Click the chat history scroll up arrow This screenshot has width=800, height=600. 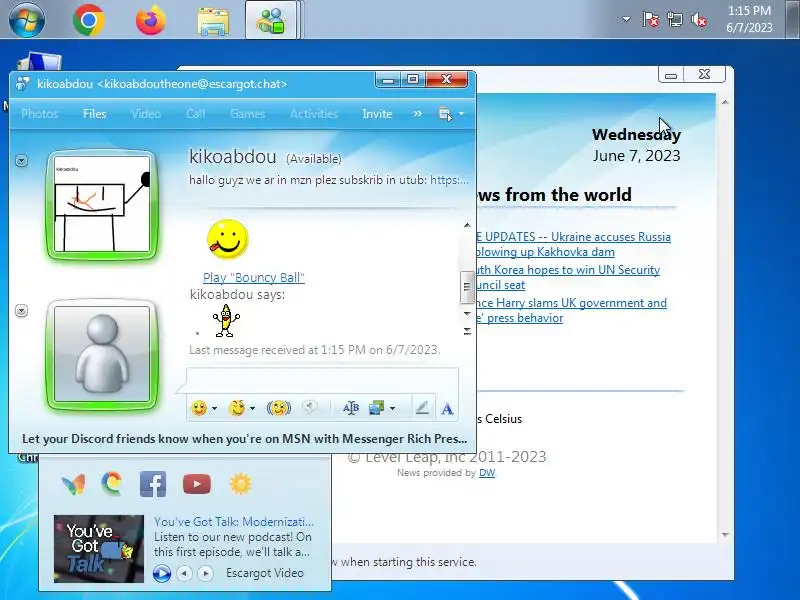[467, 225]
